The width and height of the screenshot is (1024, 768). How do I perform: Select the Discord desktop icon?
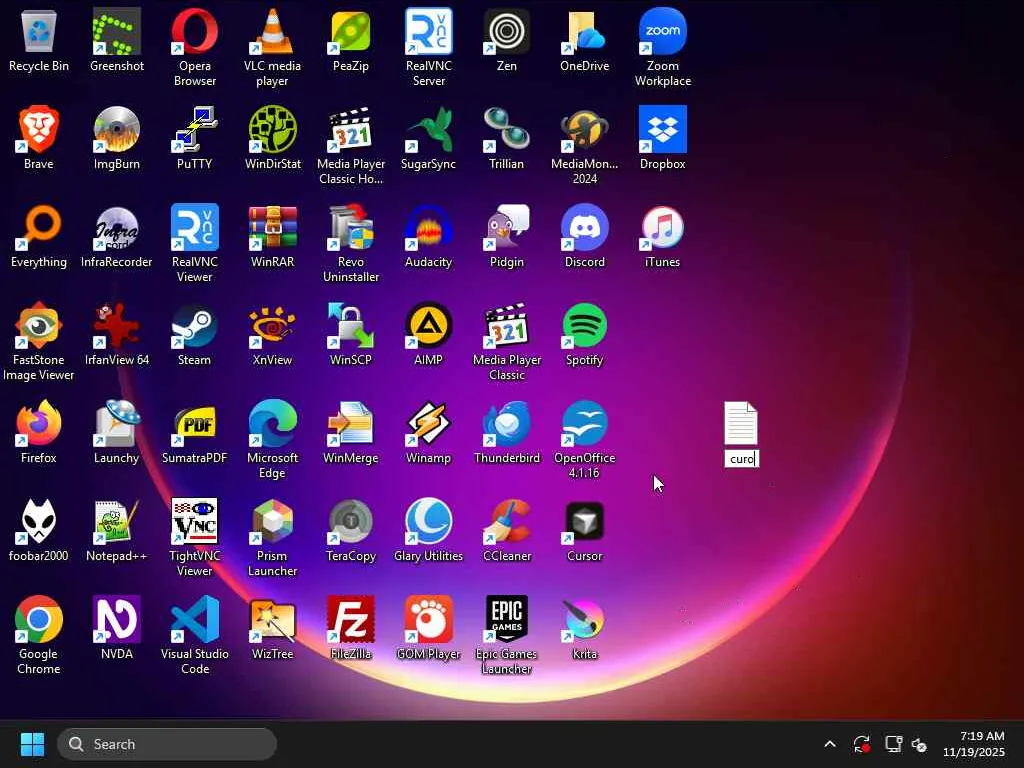pos(585,229)
